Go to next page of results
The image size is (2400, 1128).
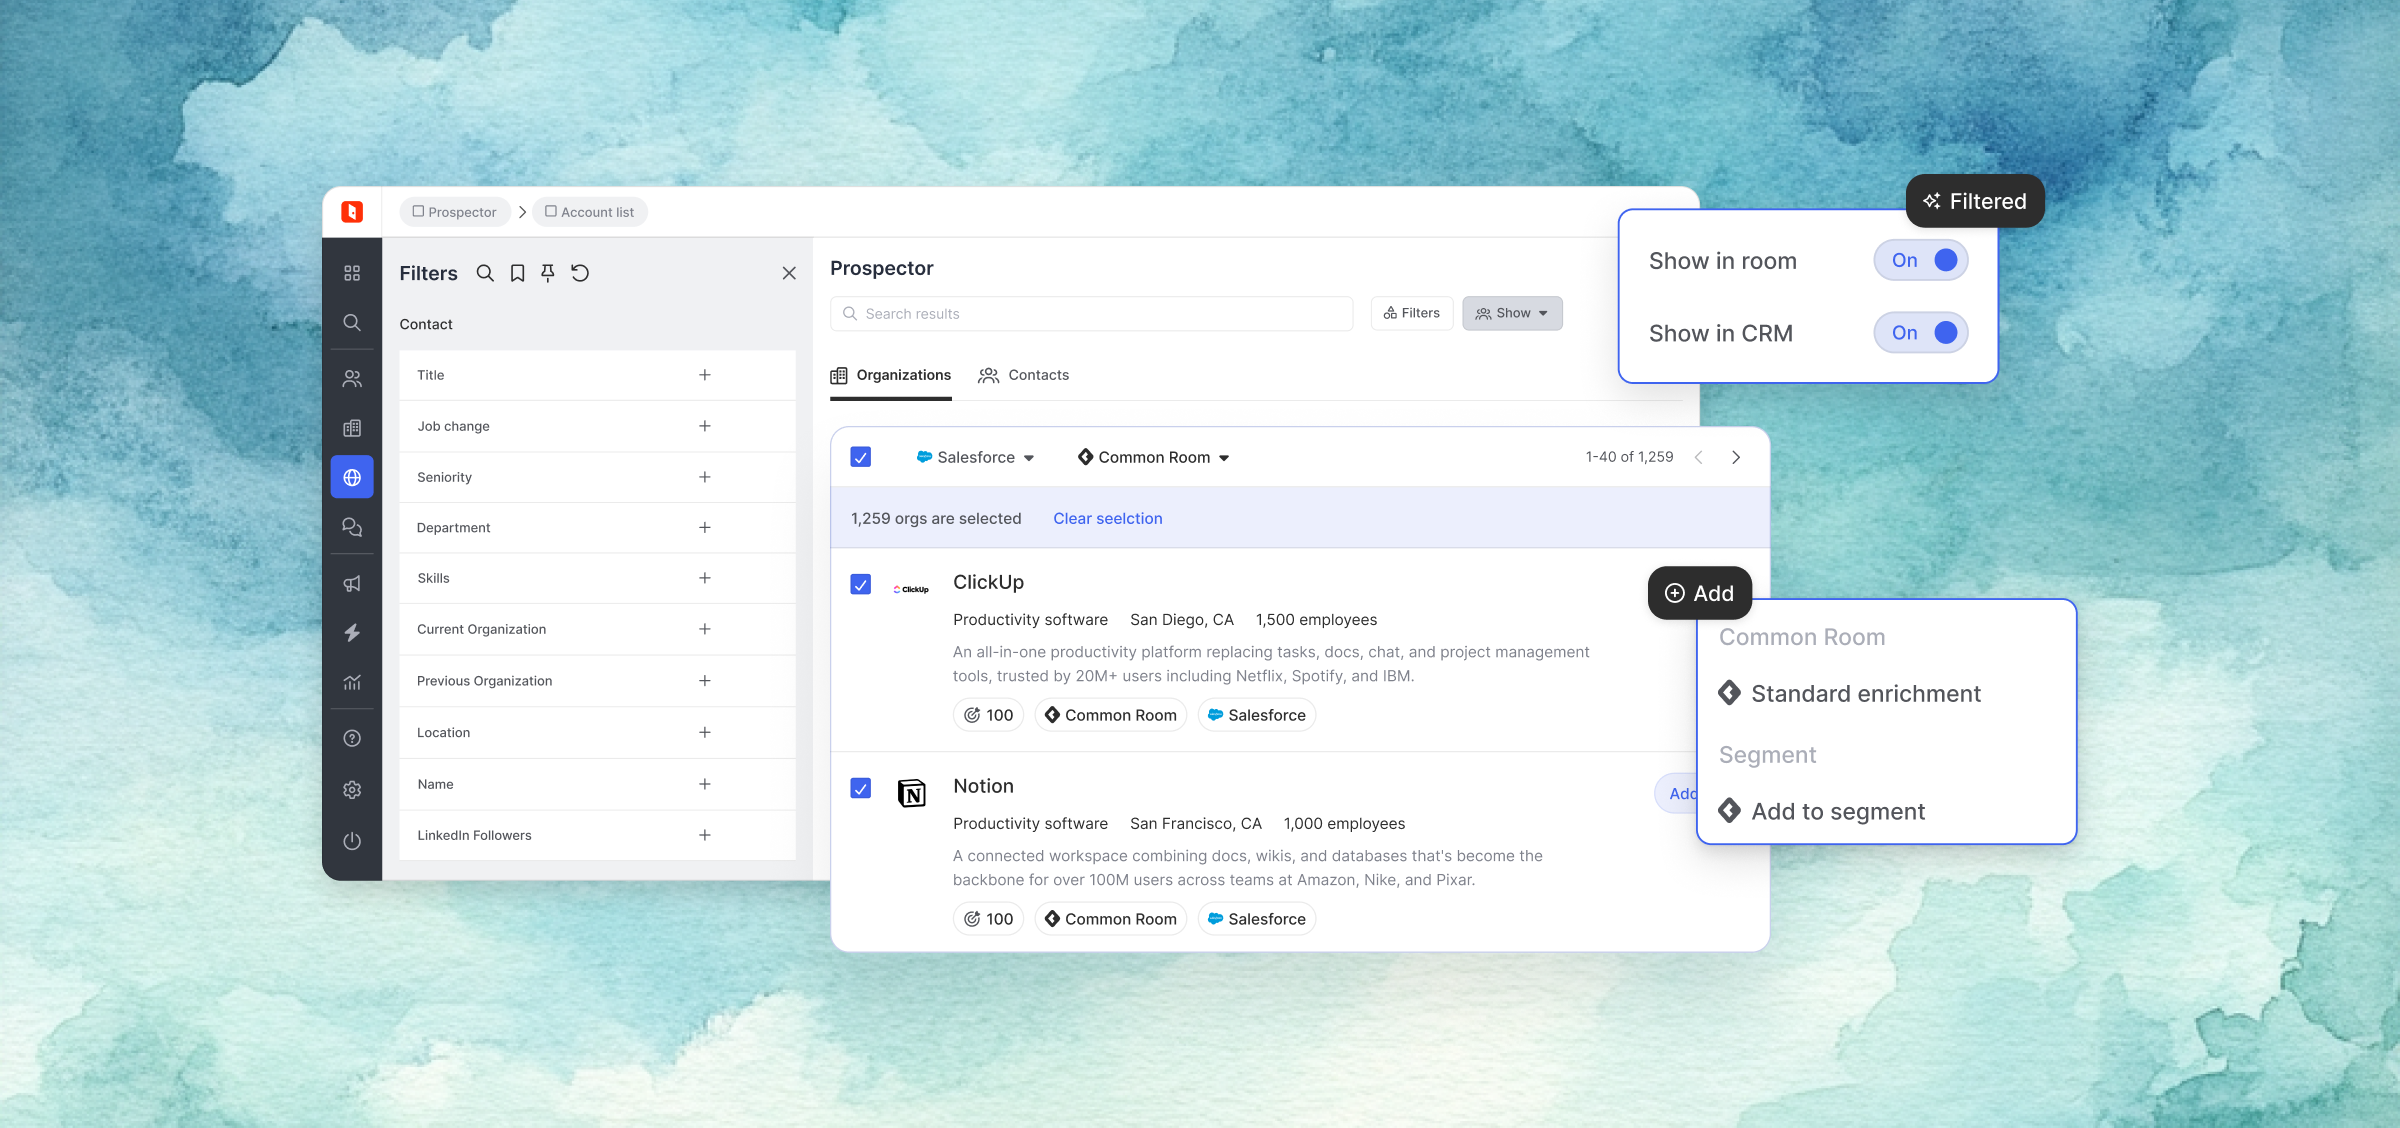click(1736, 457)
